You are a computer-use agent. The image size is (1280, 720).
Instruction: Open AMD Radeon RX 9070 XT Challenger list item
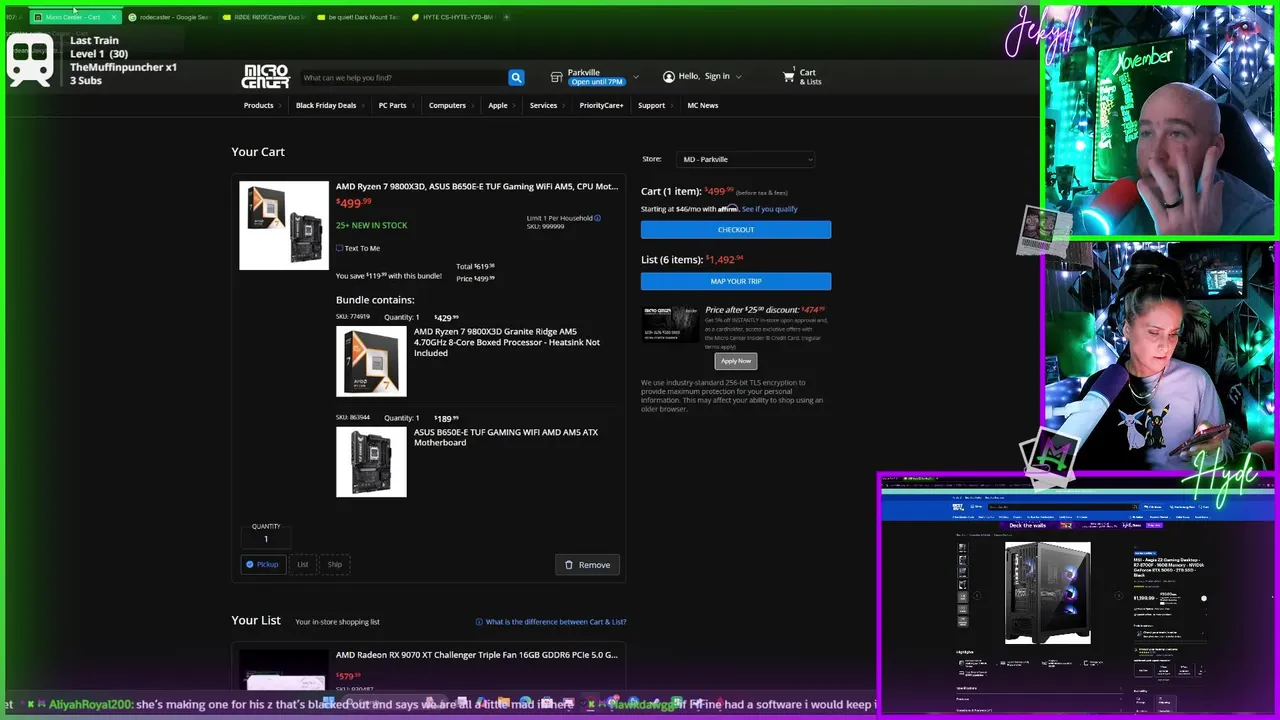click(477, 655)
